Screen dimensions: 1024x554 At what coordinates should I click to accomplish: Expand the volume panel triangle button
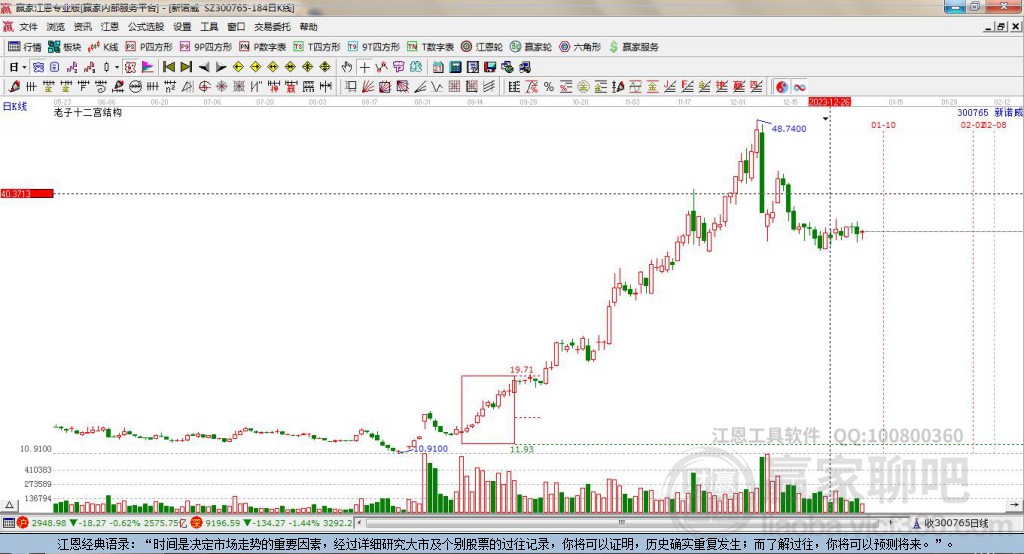tap(9, 505)
